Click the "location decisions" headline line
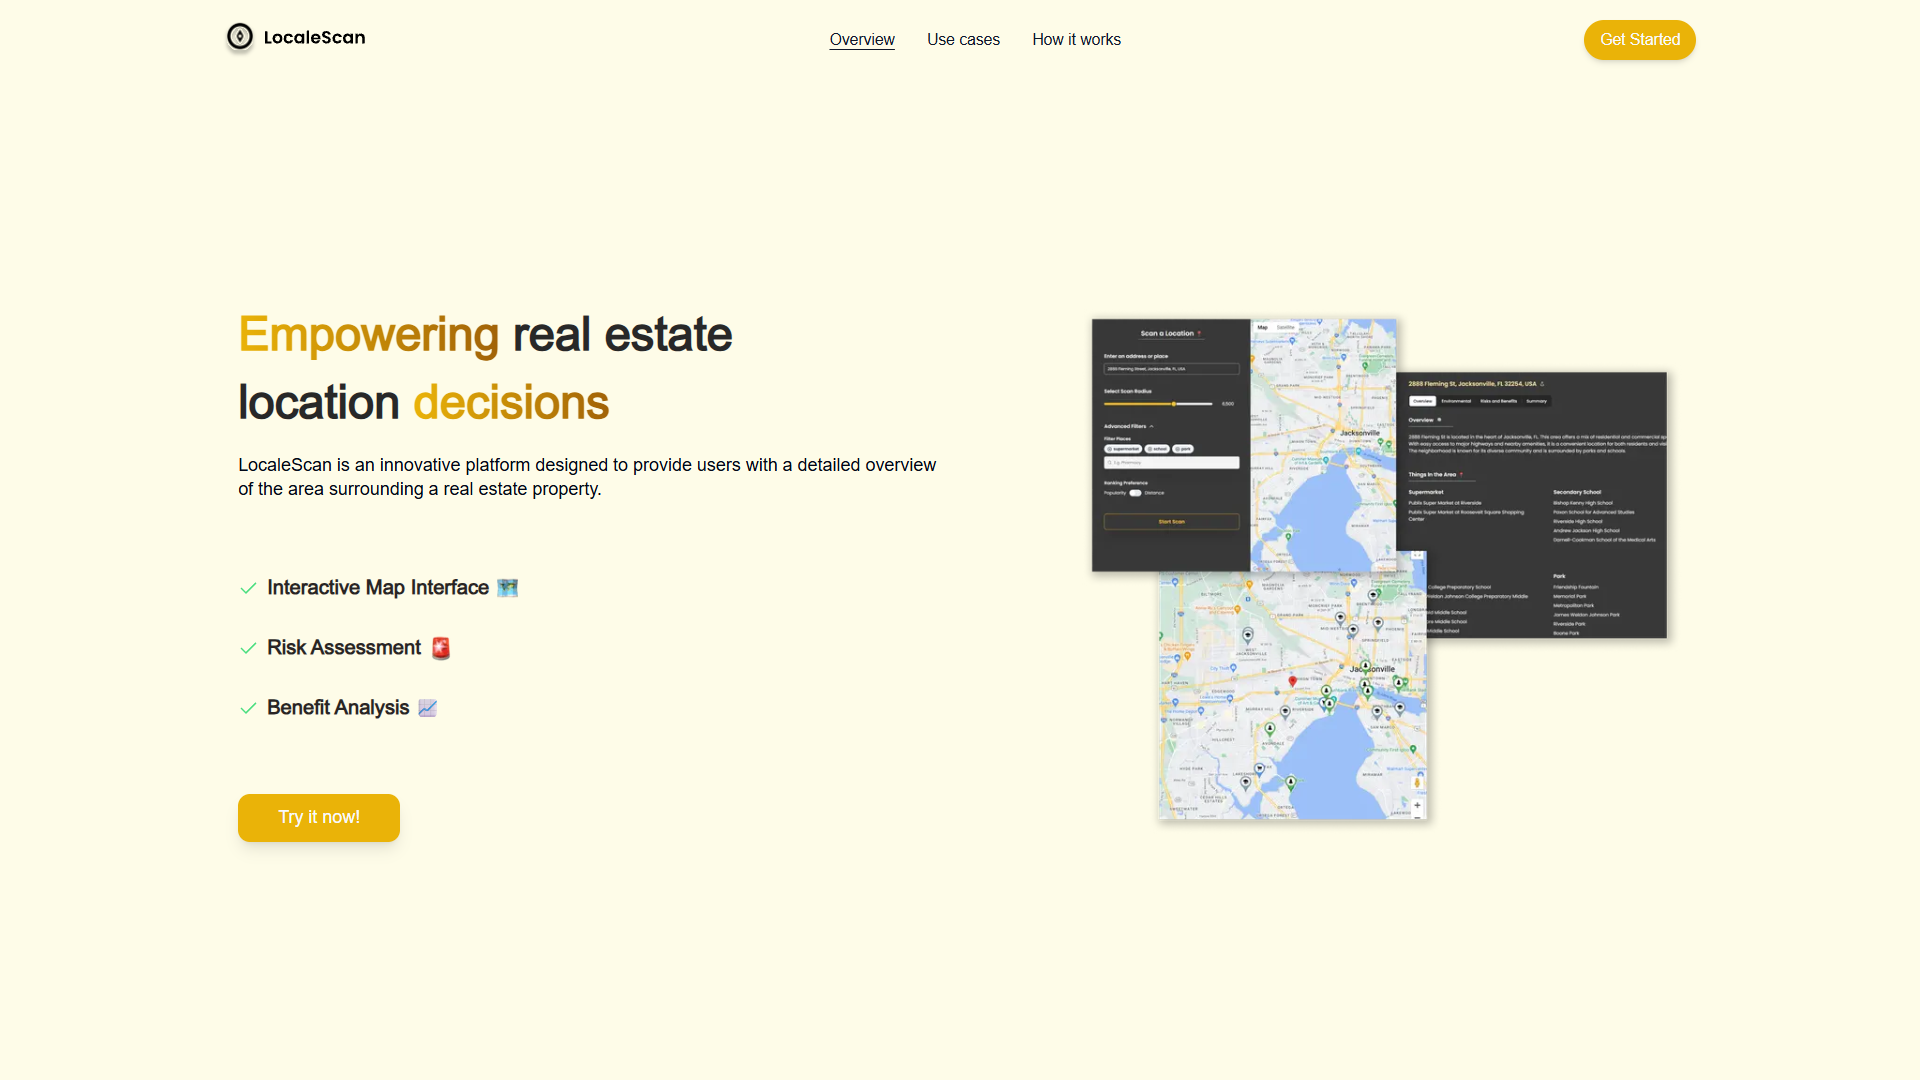The height and width of the screenshot is (1080, 1920). tap(423, 403)
